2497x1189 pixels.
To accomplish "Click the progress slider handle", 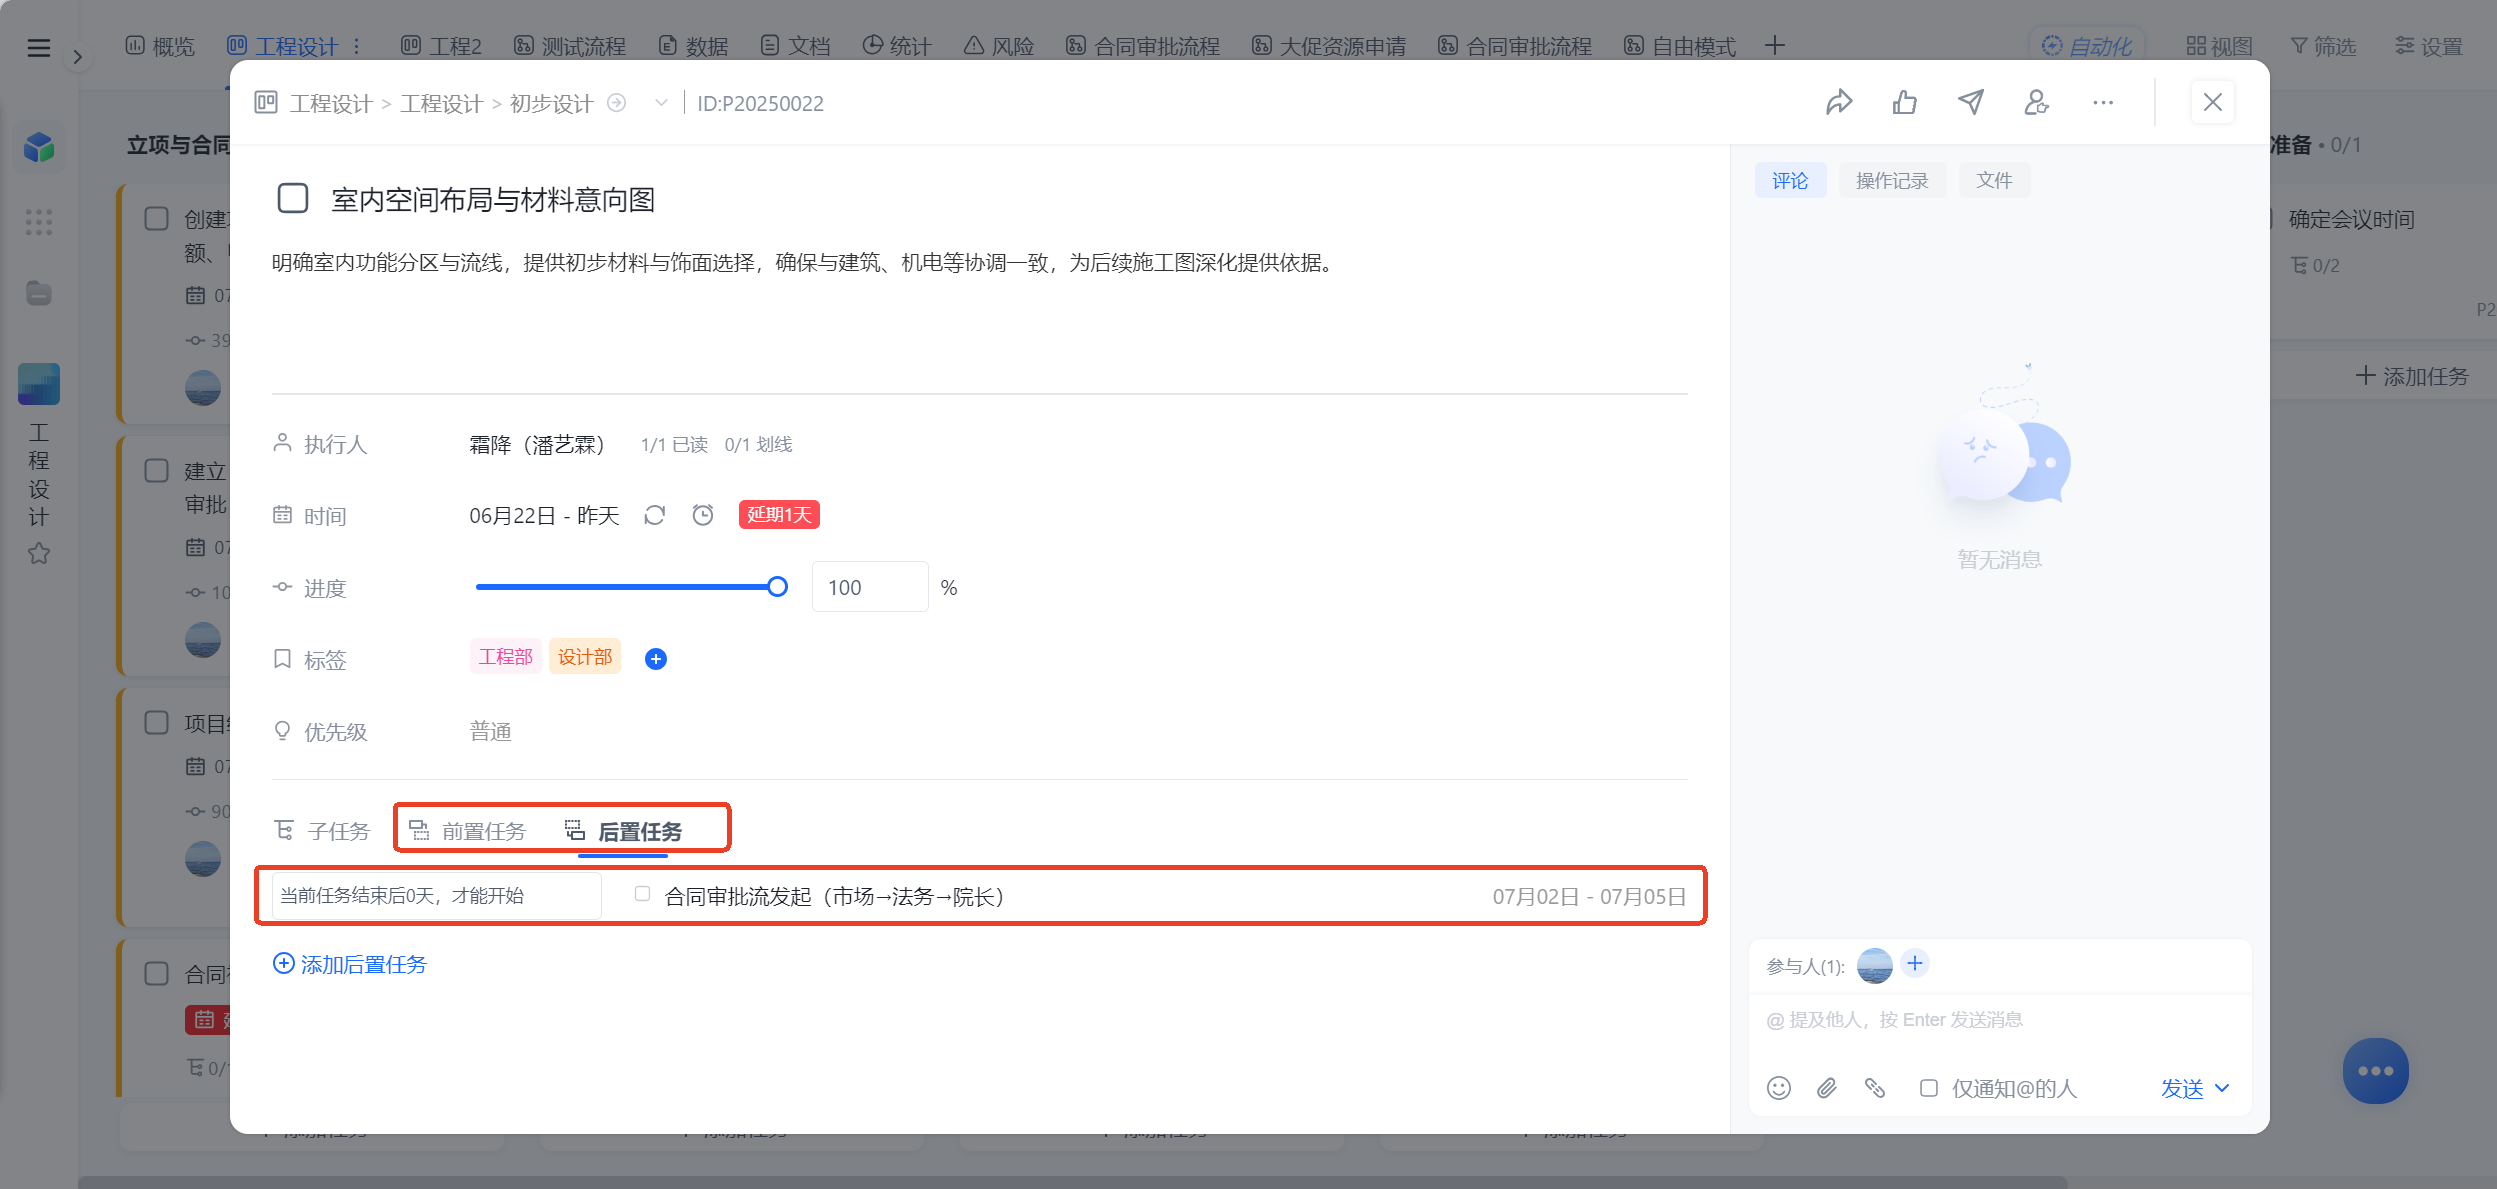I will coord(777,587).
